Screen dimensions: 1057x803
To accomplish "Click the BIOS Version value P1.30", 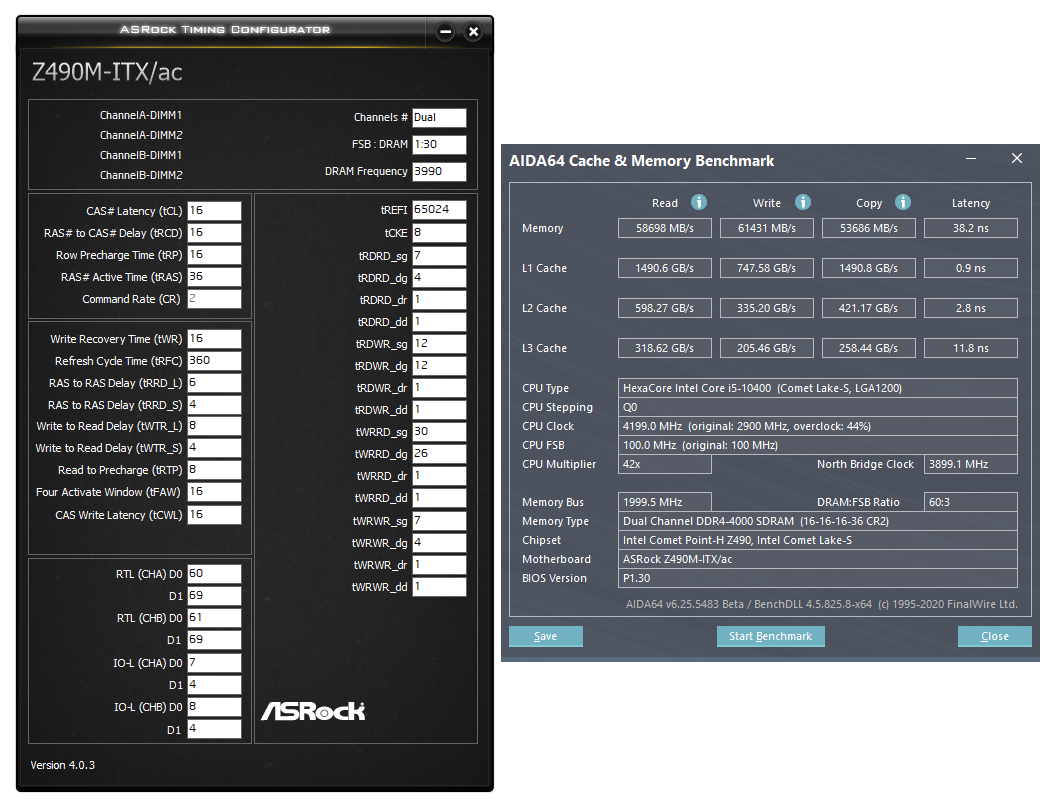I will click(x=818, y=578).
